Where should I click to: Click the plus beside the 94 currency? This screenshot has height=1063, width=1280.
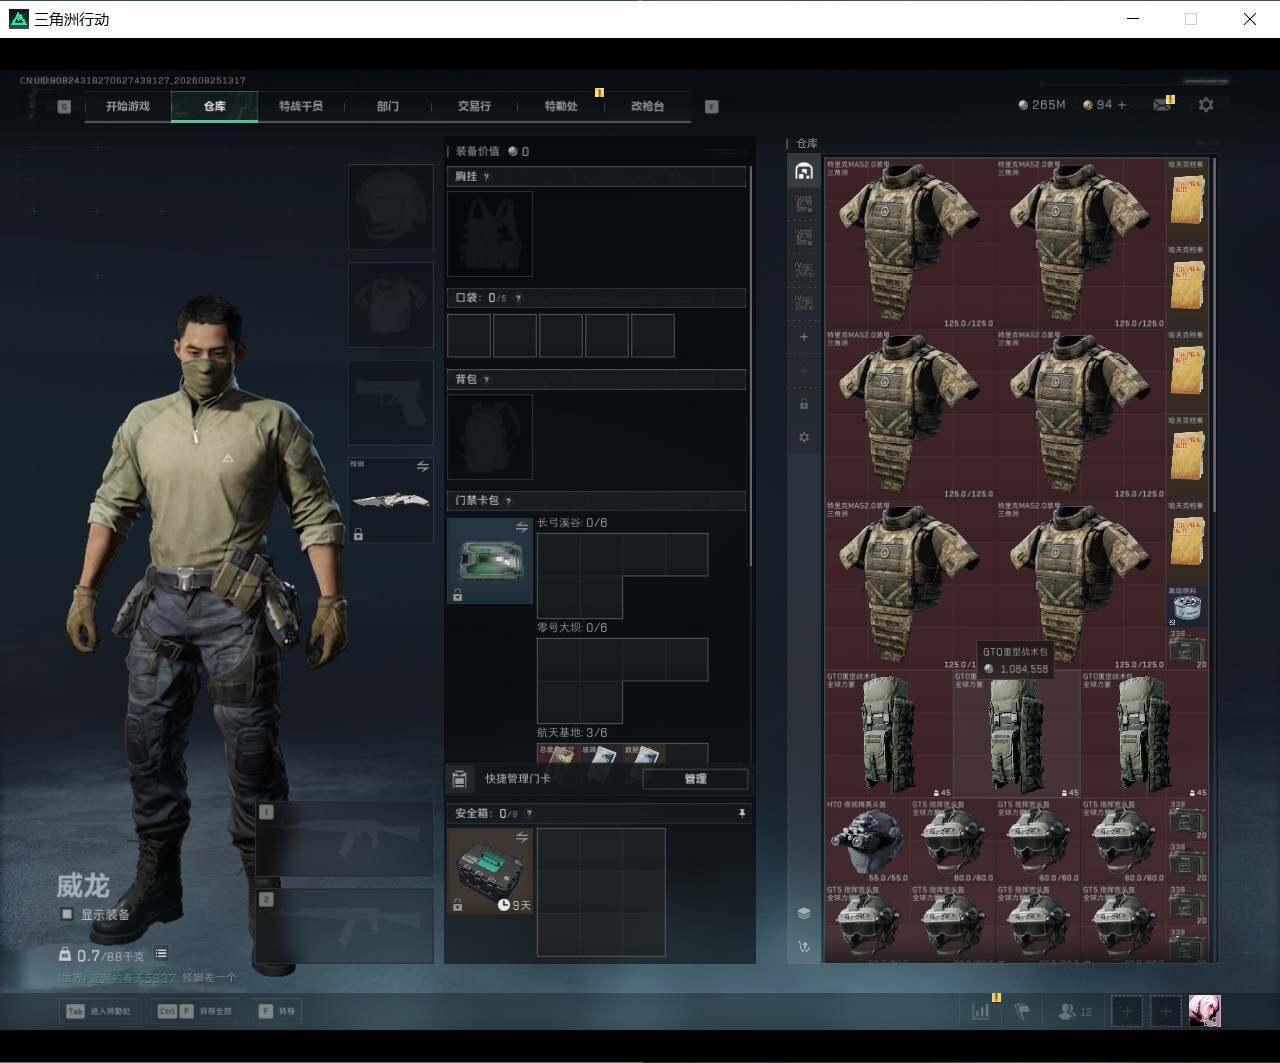click(1122, 104)
